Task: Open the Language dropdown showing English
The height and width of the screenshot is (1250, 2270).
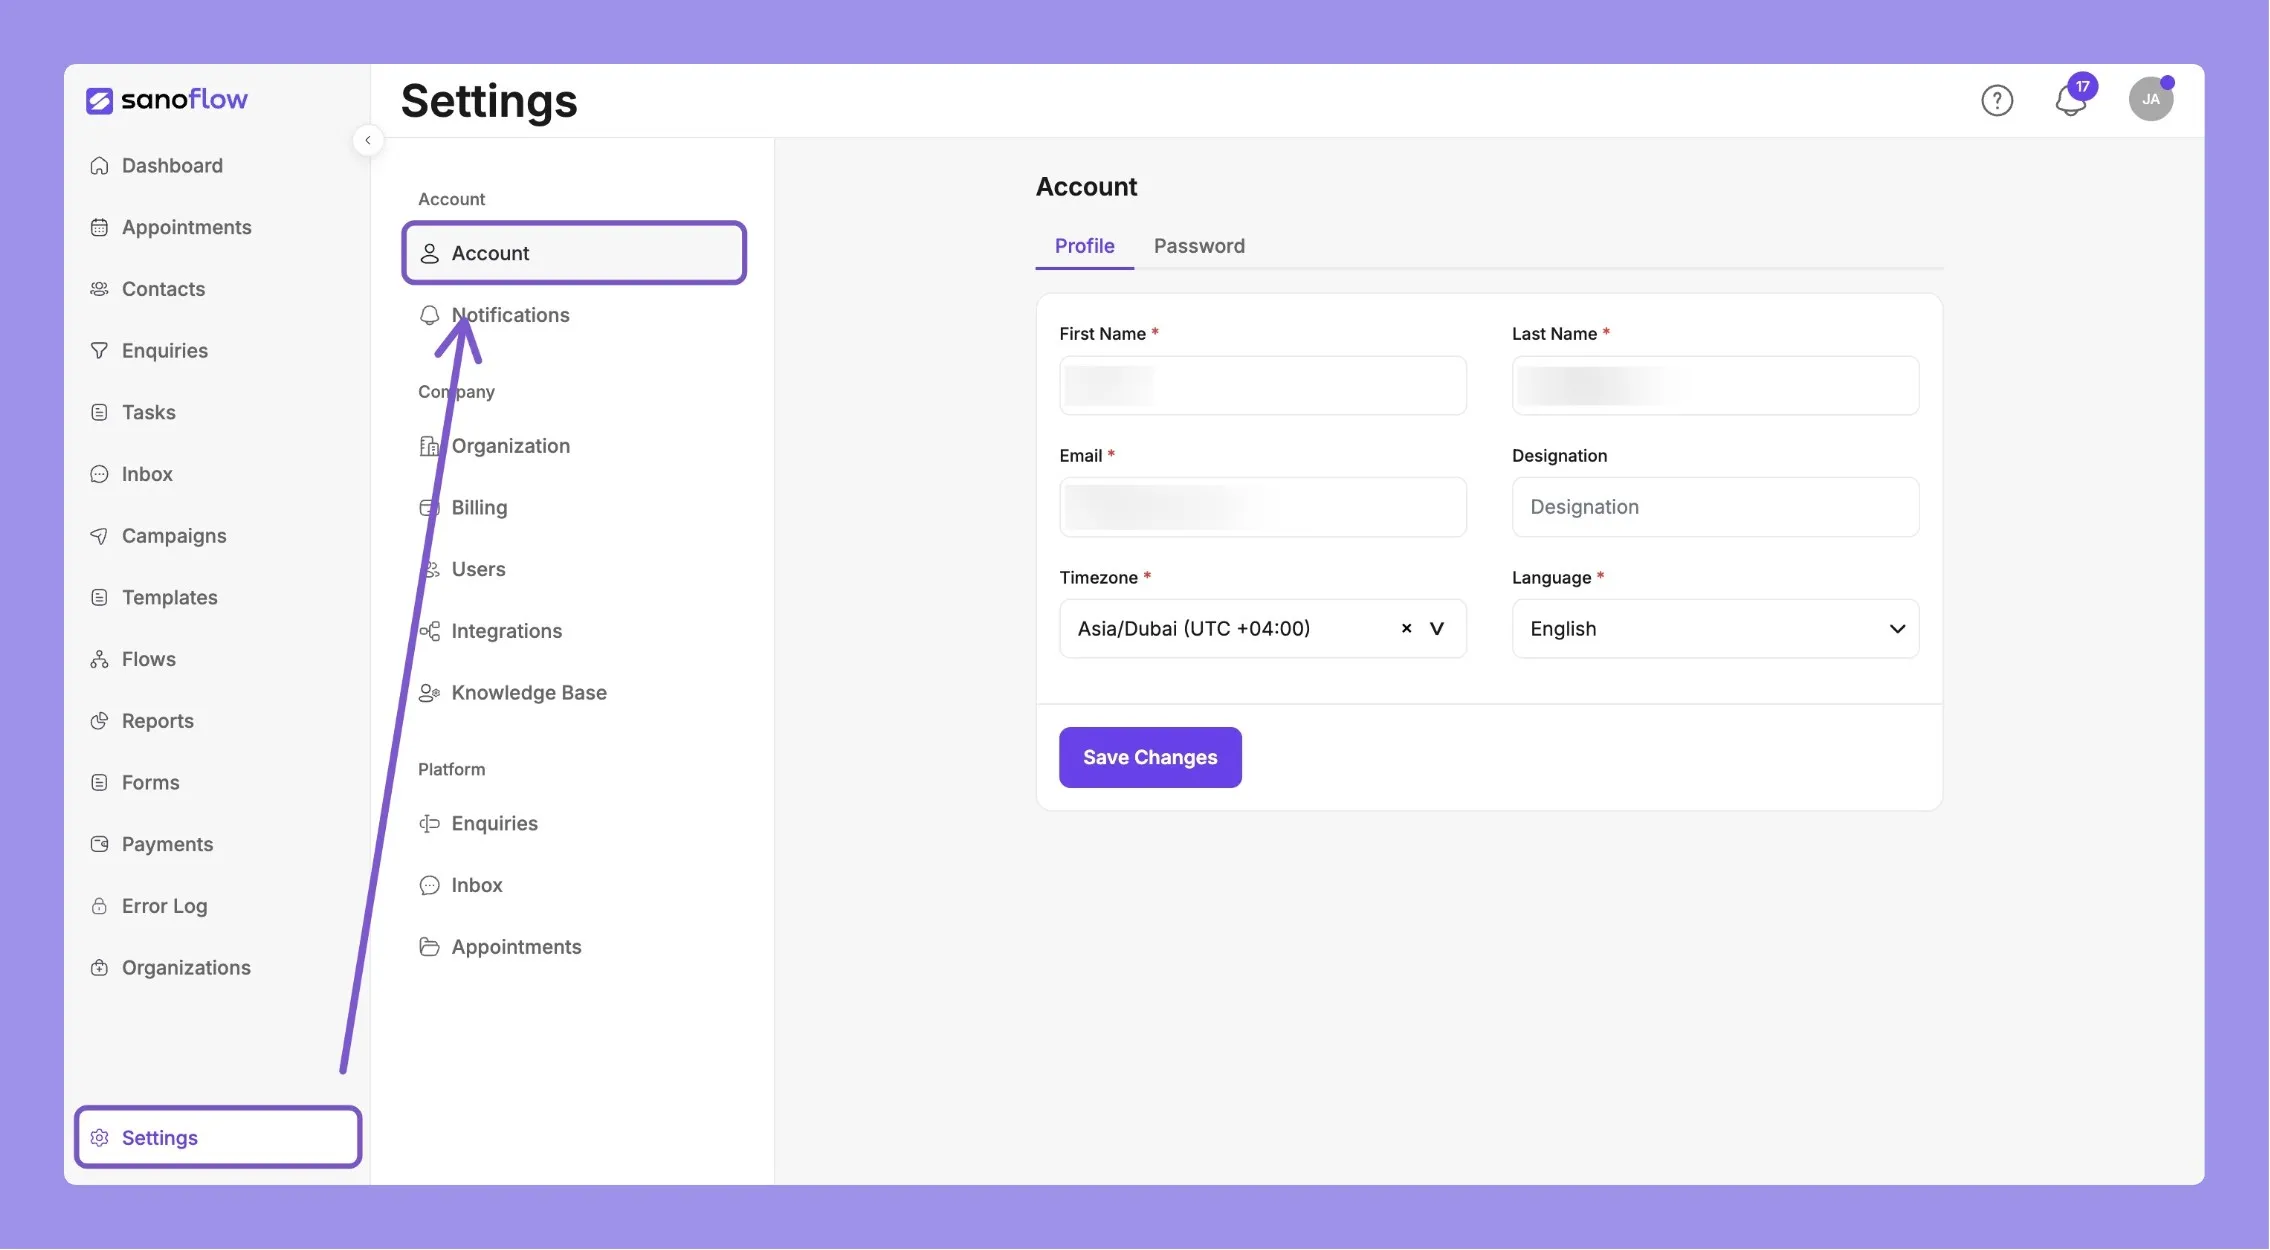Action: click(x=1715, y=629)
